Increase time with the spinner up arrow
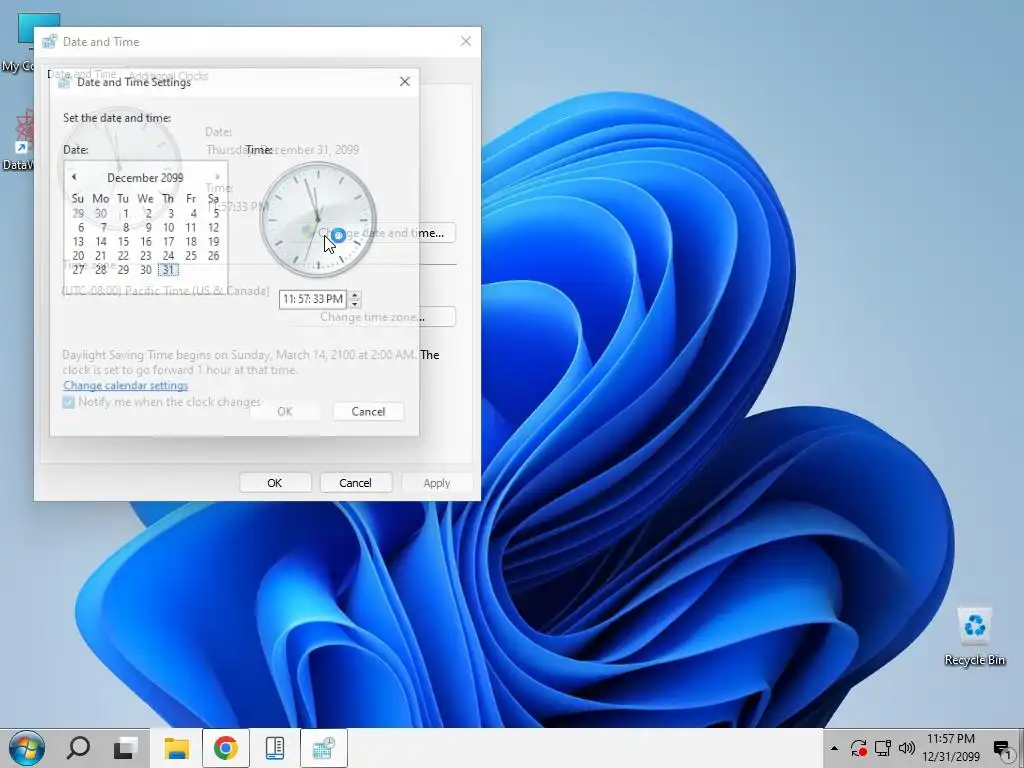This screenshot has width=1024, height=768. (x=355, y=295)
